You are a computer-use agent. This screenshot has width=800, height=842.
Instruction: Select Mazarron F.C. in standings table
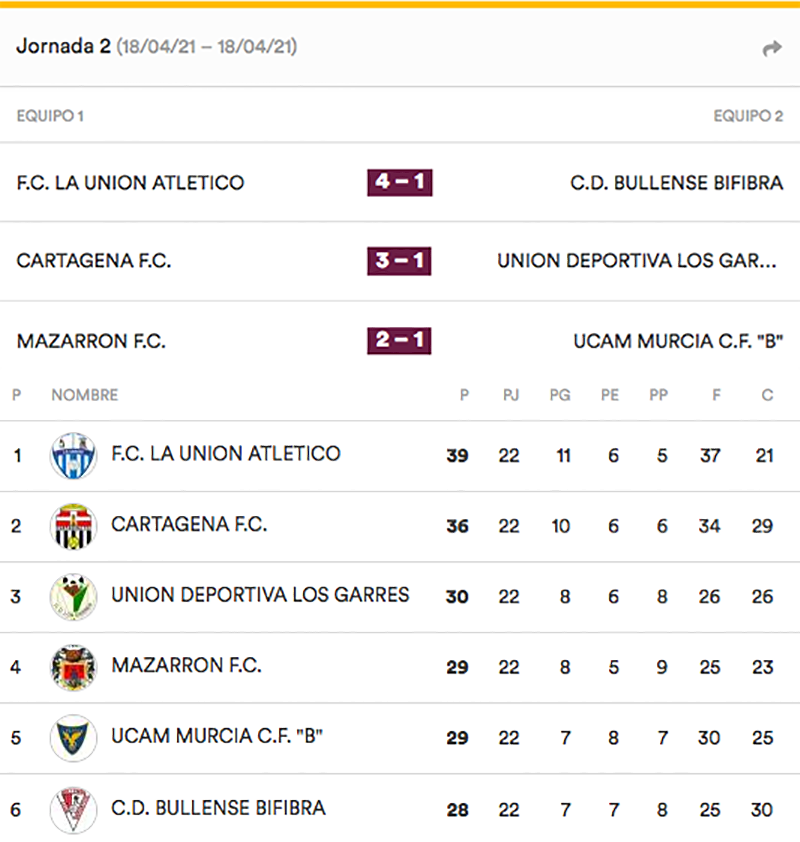(186, 665)
